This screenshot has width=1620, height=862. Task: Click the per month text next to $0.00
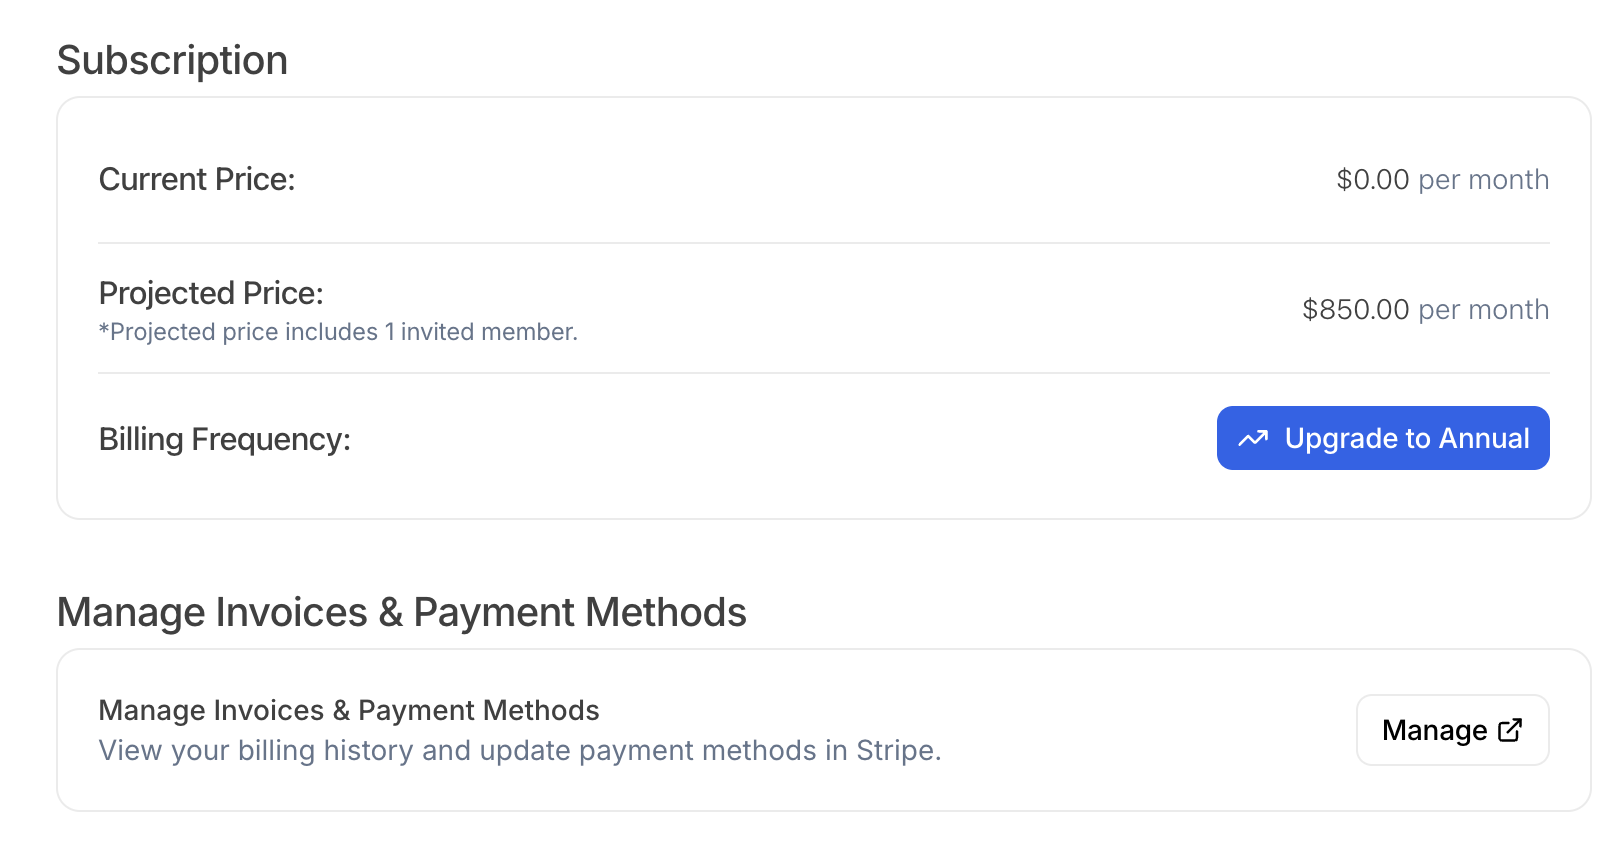pyautogui.click(x=1483, y=179)
